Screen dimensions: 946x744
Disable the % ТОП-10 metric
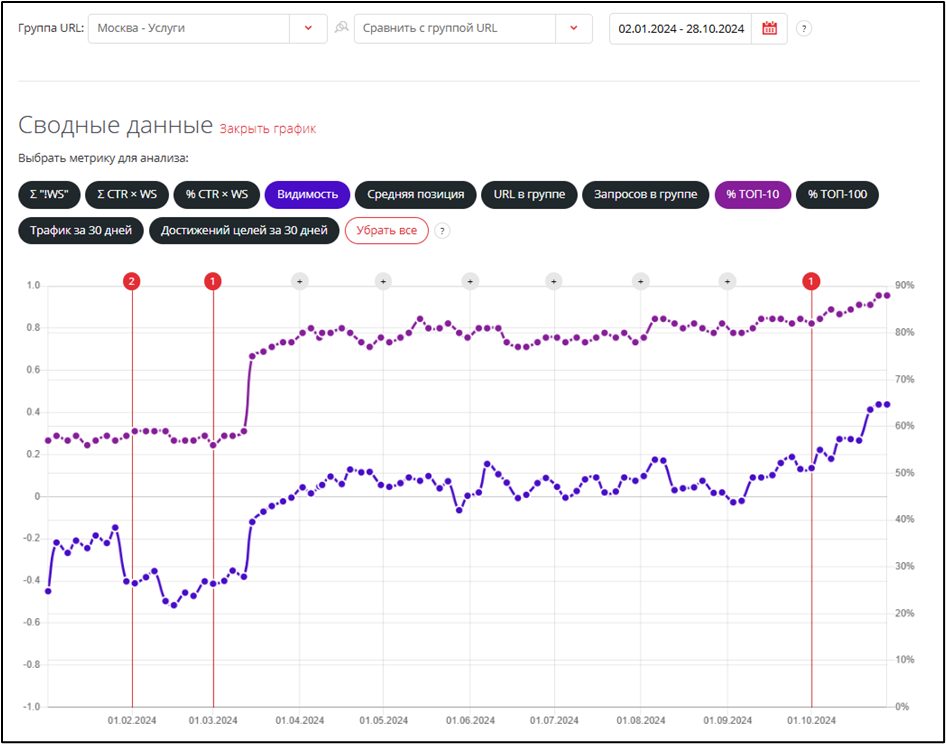tap(752, 194)
